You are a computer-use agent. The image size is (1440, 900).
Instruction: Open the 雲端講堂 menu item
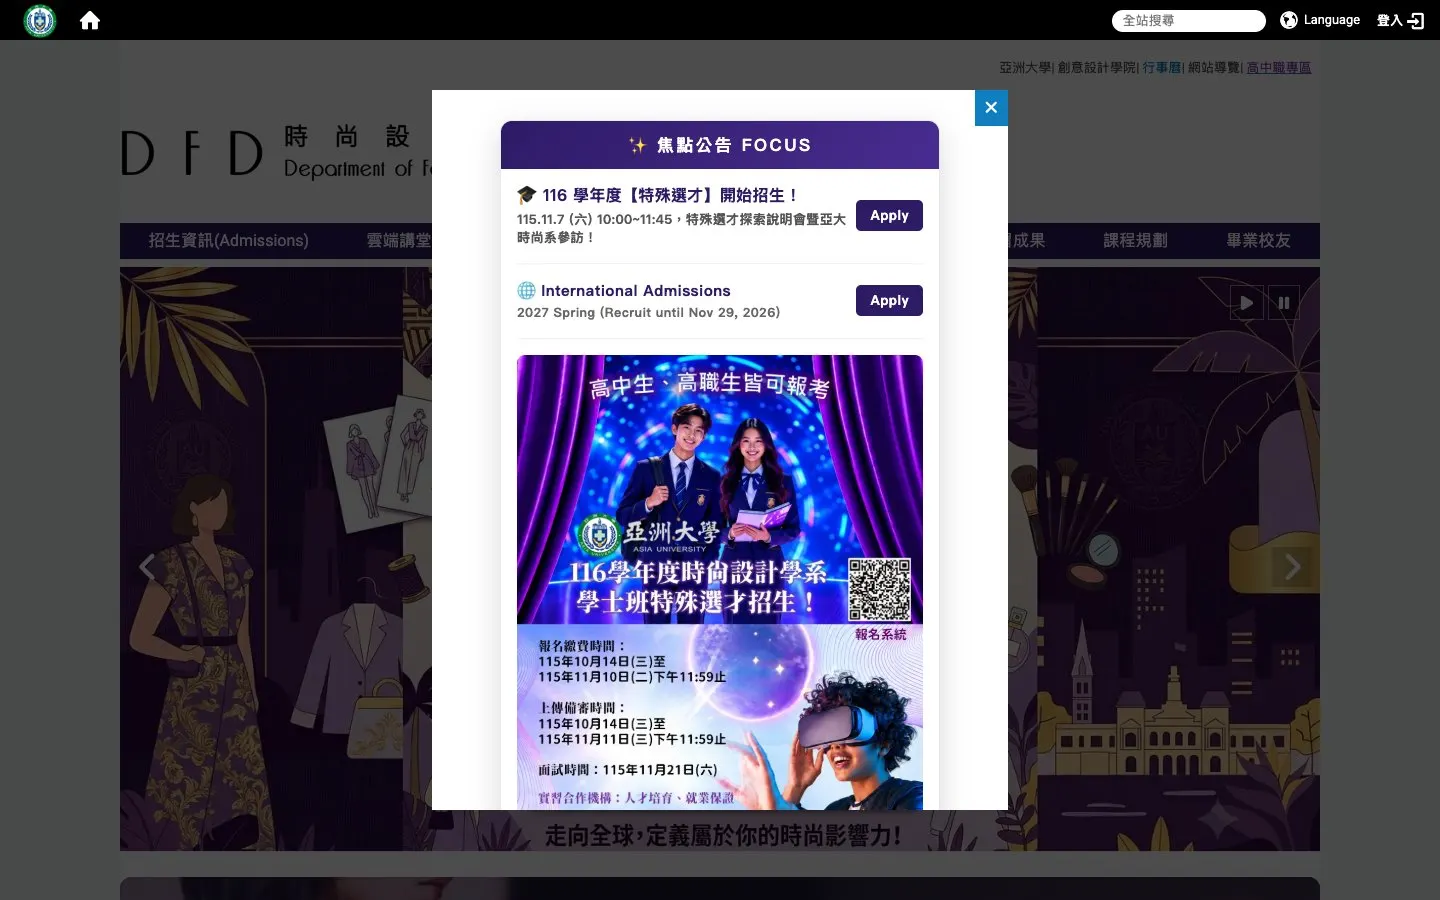[398, 240]
